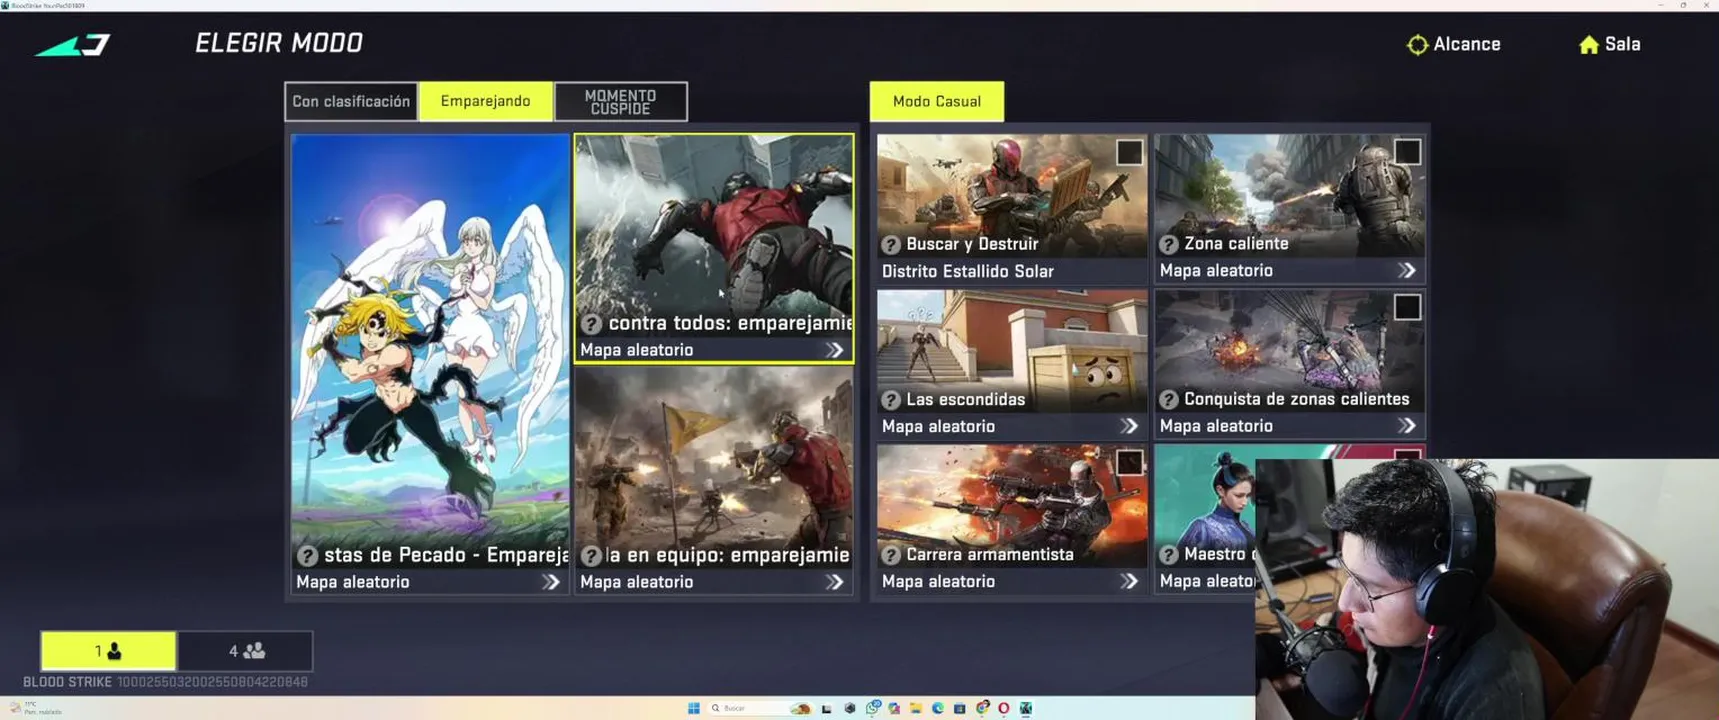This screenshot has width=1719, height=720.
Task: Open help for Buscar y Destruir mode
Action: pyautogui.click(x=891, y=244)
